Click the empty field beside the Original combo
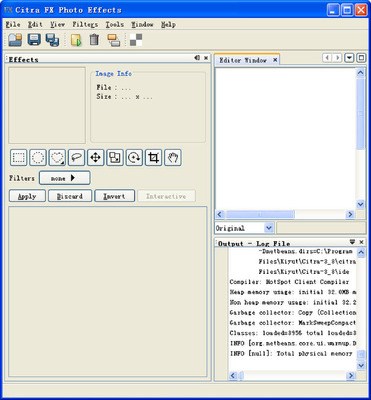Viewport: 371px width, 400px height. [x=321, y=228]
